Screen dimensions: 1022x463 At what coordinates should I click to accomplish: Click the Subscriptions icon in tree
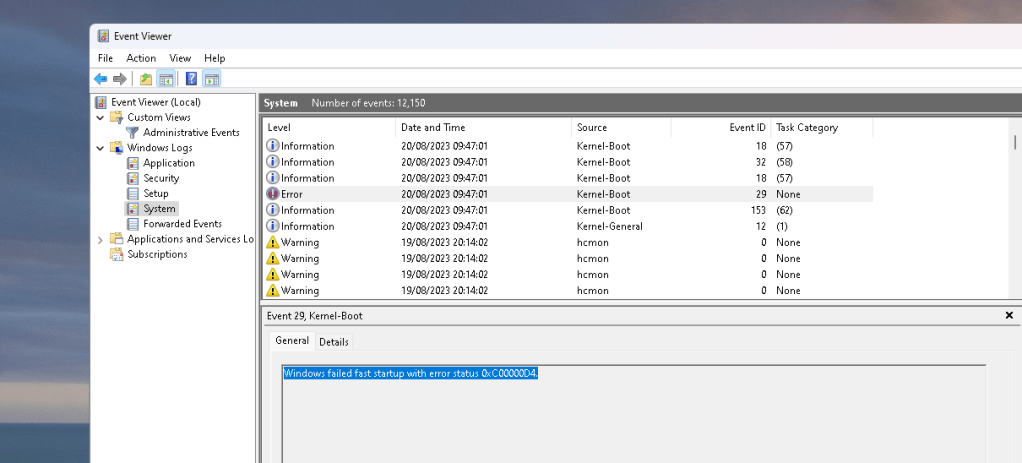point(116,254)
